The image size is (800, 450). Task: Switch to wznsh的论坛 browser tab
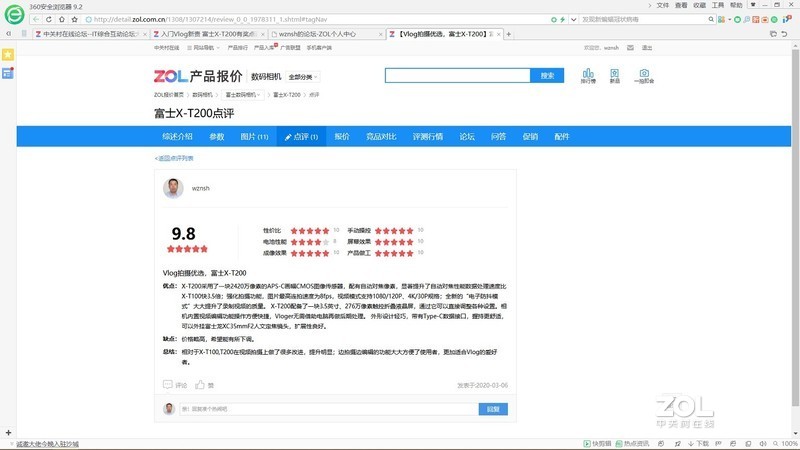pyautogui.click(x=327, y=34)
